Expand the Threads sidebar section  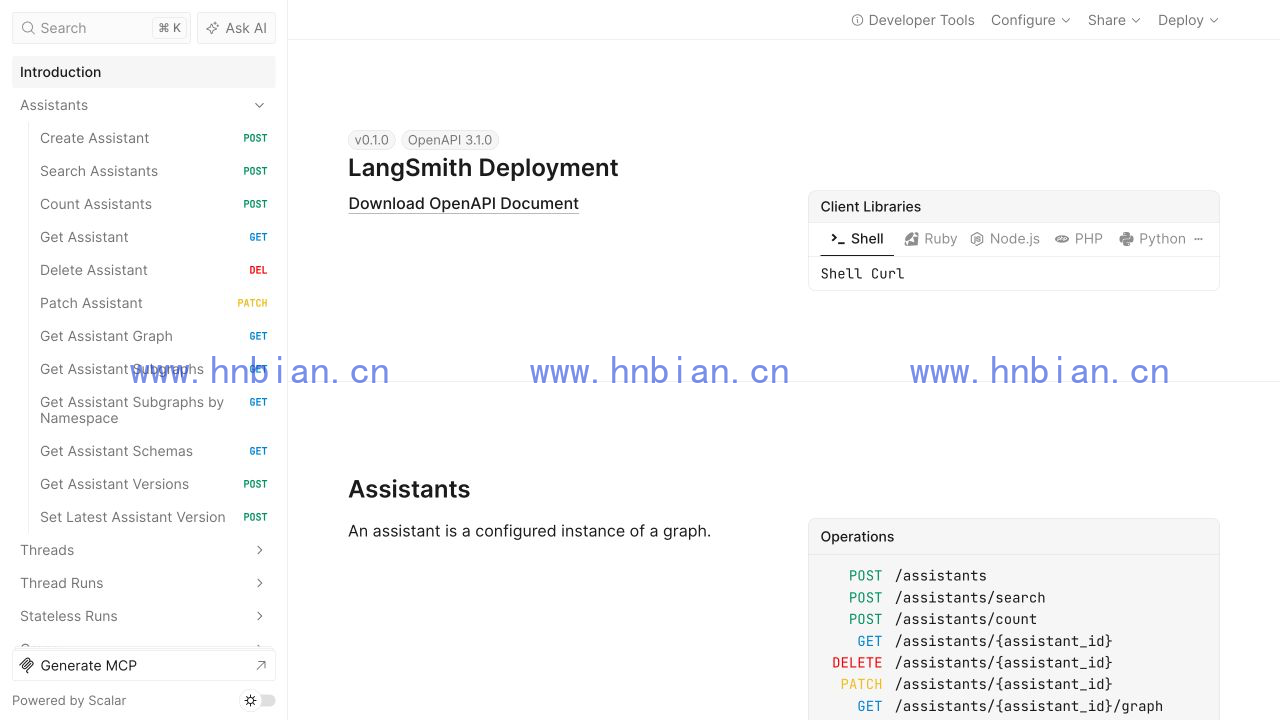click(x=260, y=550)
